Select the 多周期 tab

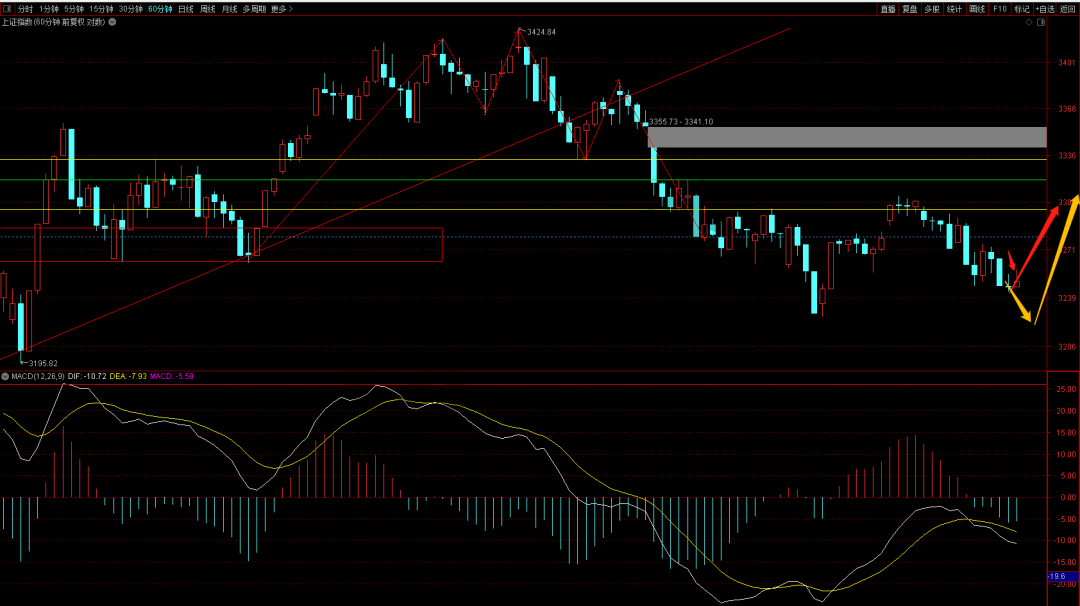click(254, 8)
